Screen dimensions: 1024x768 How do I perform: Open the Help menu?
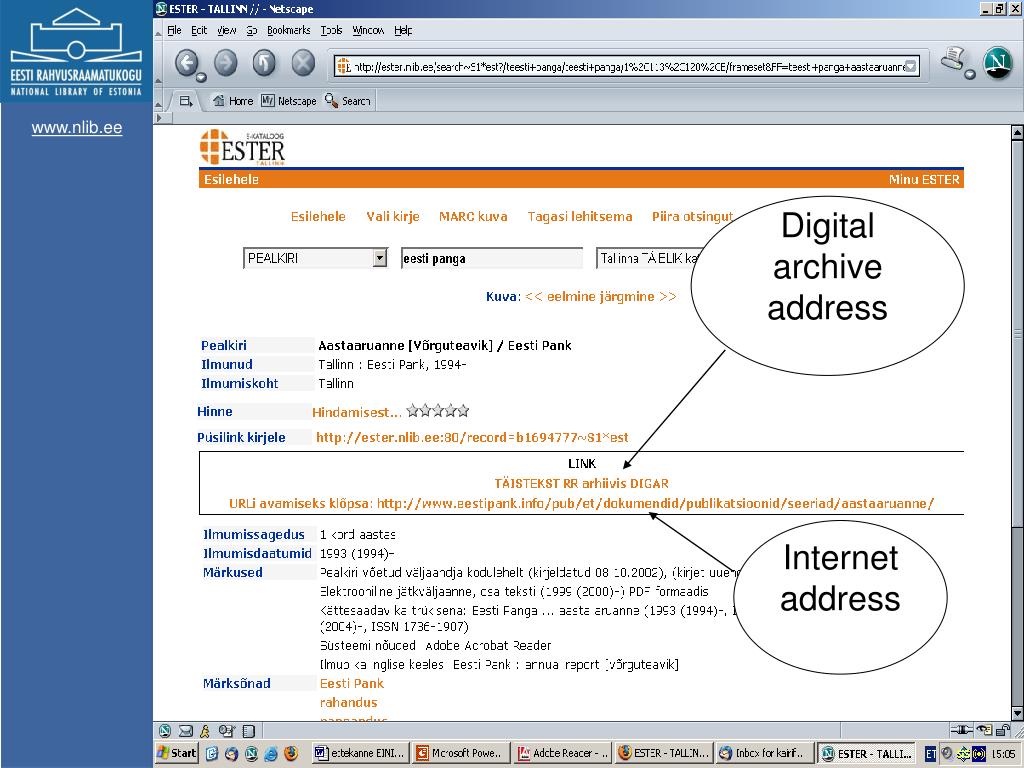point(403,30)
